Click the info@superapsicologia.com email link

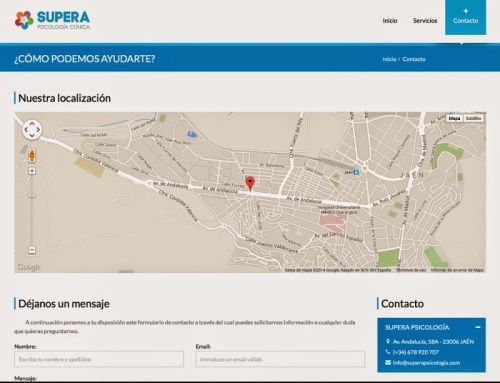tap(426, 363)
